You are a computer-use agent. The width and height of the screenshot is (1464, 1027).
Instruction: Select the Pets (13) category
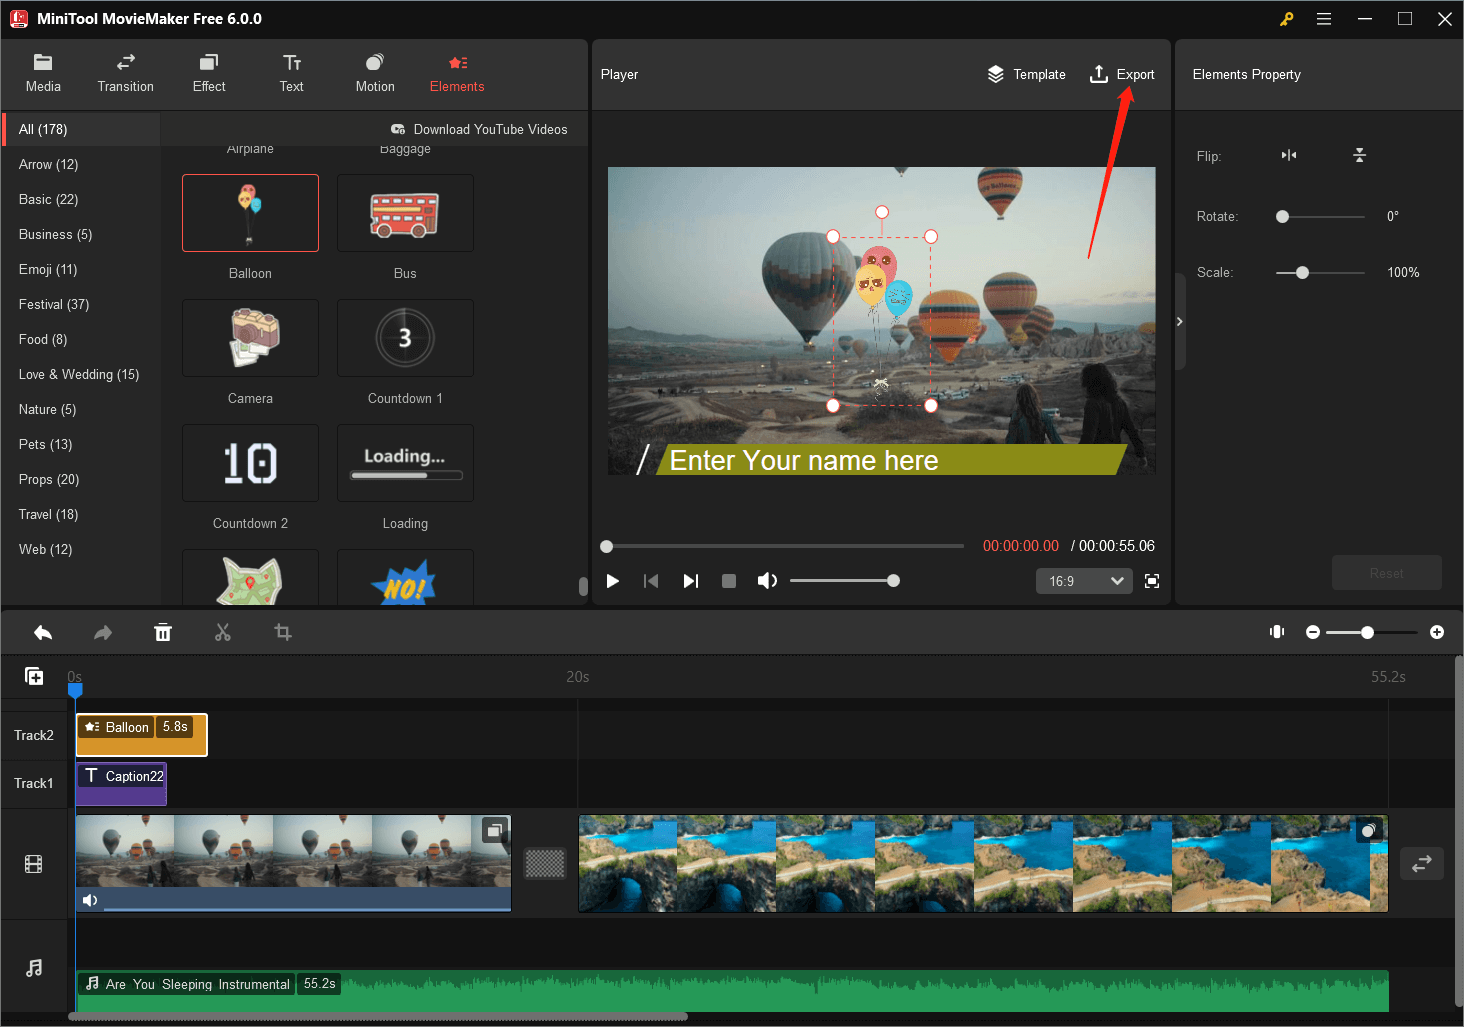tap(81, 444)
